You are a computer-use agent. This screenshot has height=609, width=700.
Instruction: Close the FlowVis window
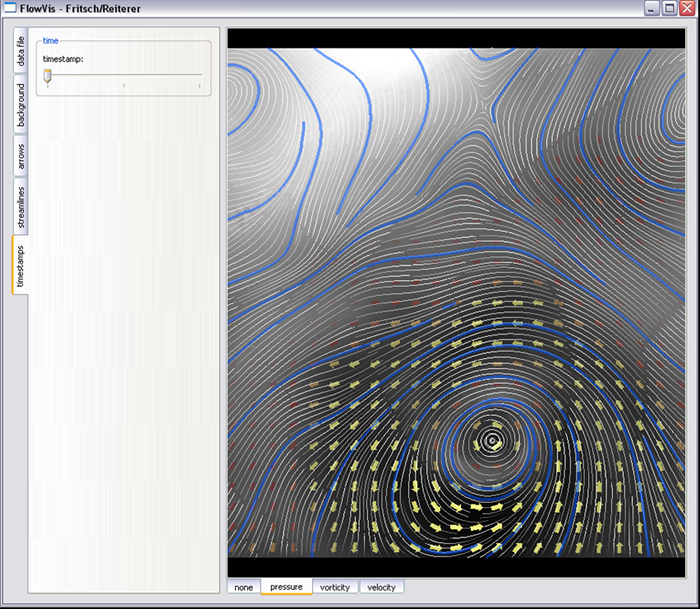pos(686,8)
